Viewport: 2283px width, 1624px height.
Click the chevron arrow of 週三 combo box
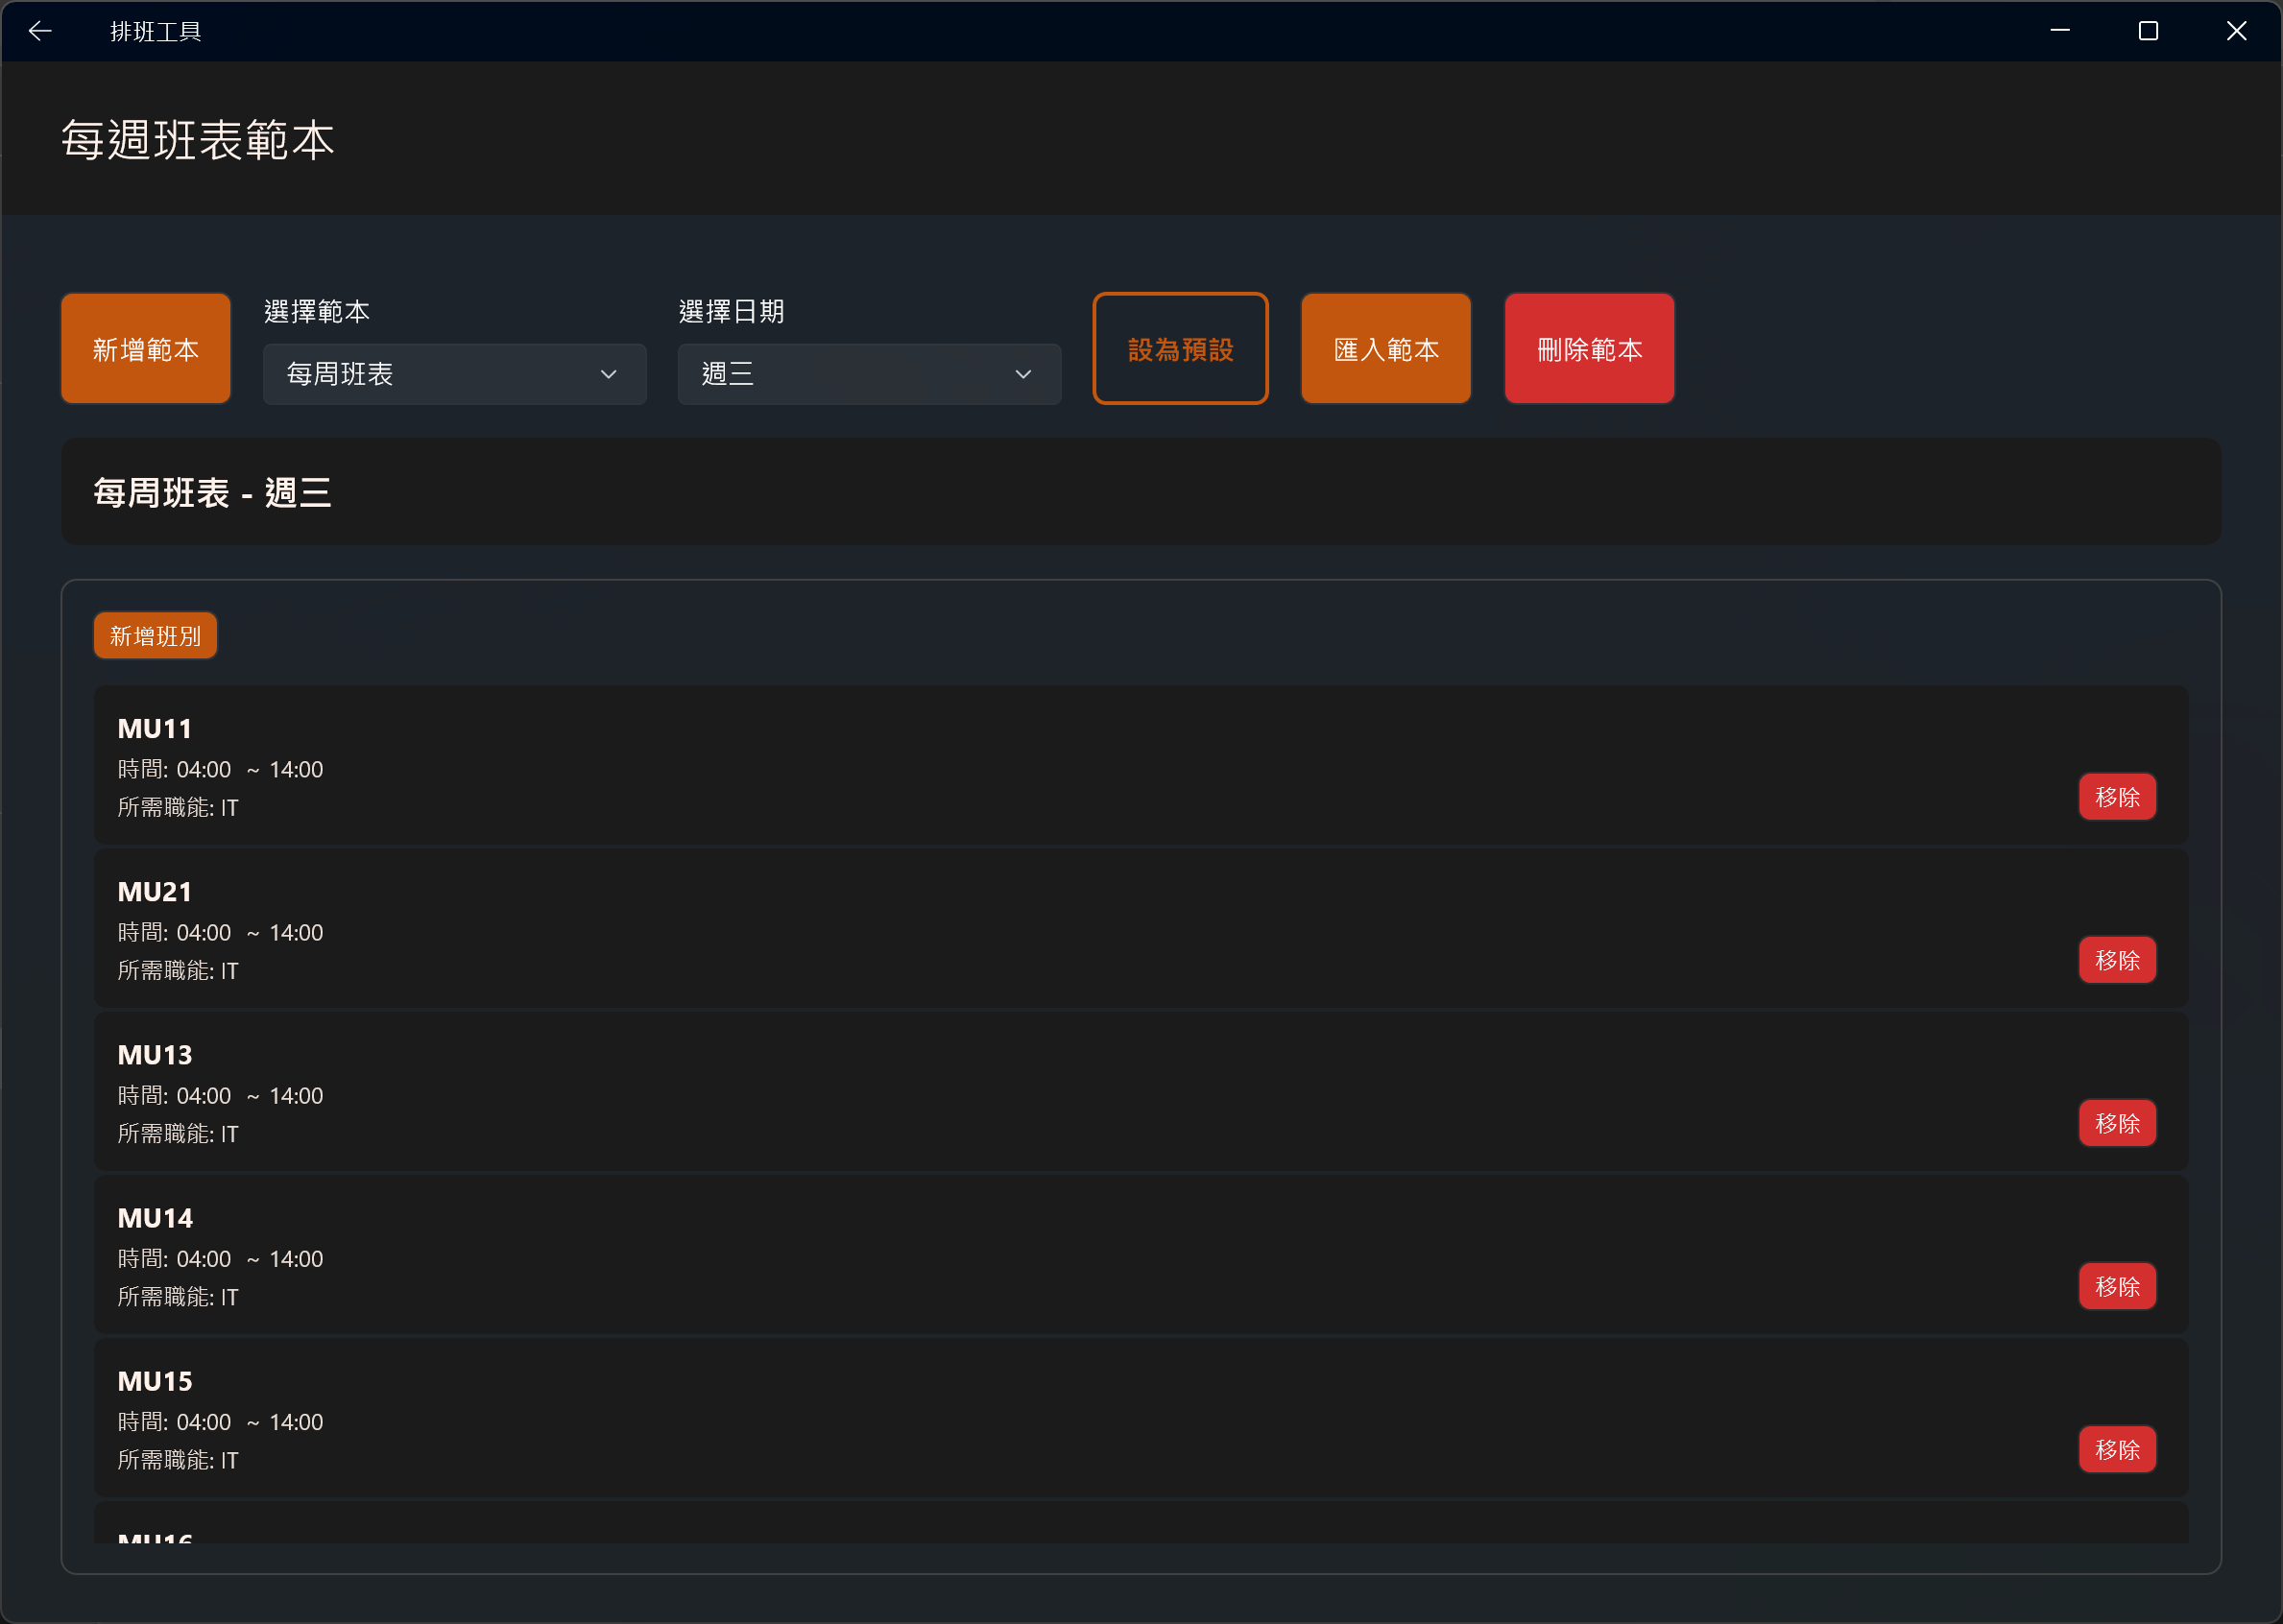tap(1023, 374)
